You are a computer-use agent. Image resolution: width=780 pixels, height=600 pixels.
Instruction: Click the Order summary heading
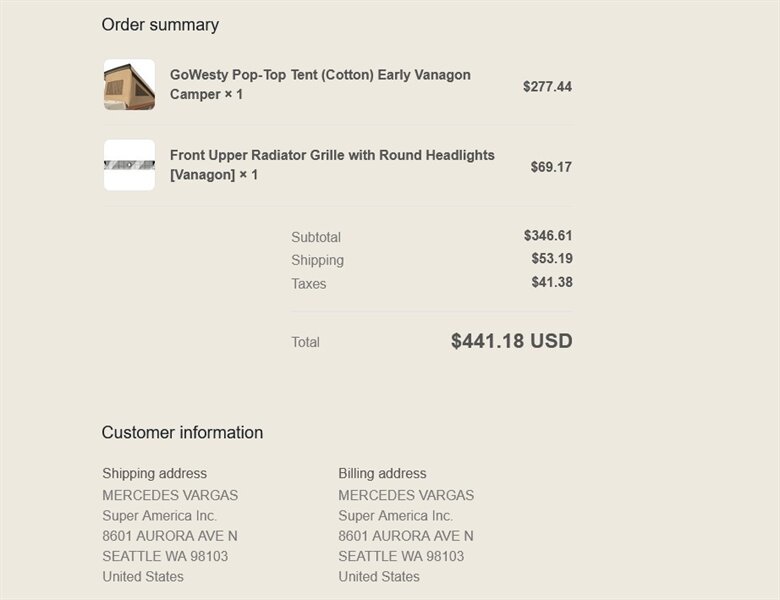pyautogui.click(x=160, y=25)
